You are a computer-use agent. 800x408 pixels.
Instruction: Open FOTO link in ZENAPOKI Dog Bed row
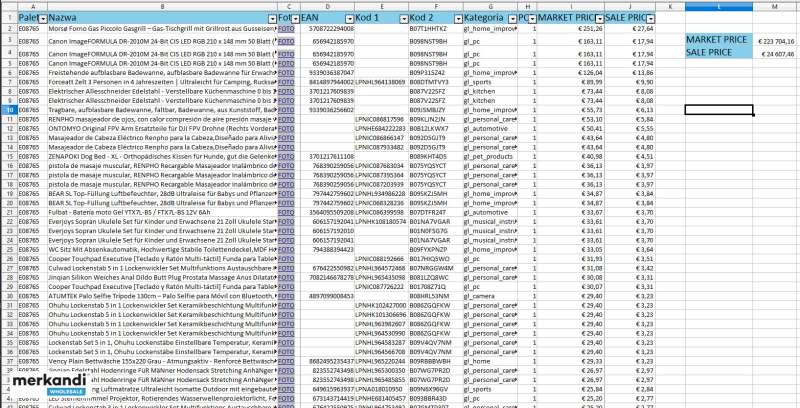(286, 157)
